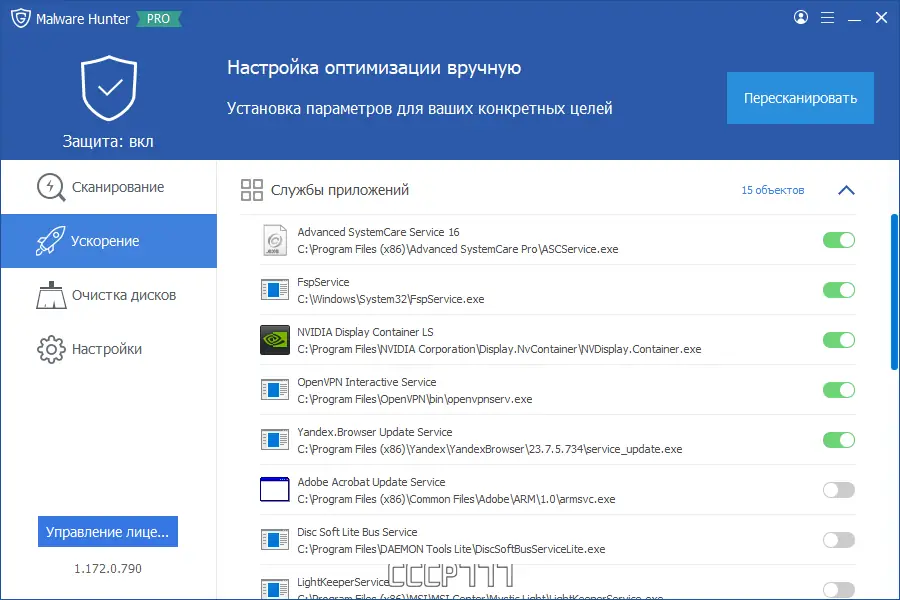Viewport: 900px width, 600px height.
Task: Open the user account icon
Action: (x=801, y=17)
